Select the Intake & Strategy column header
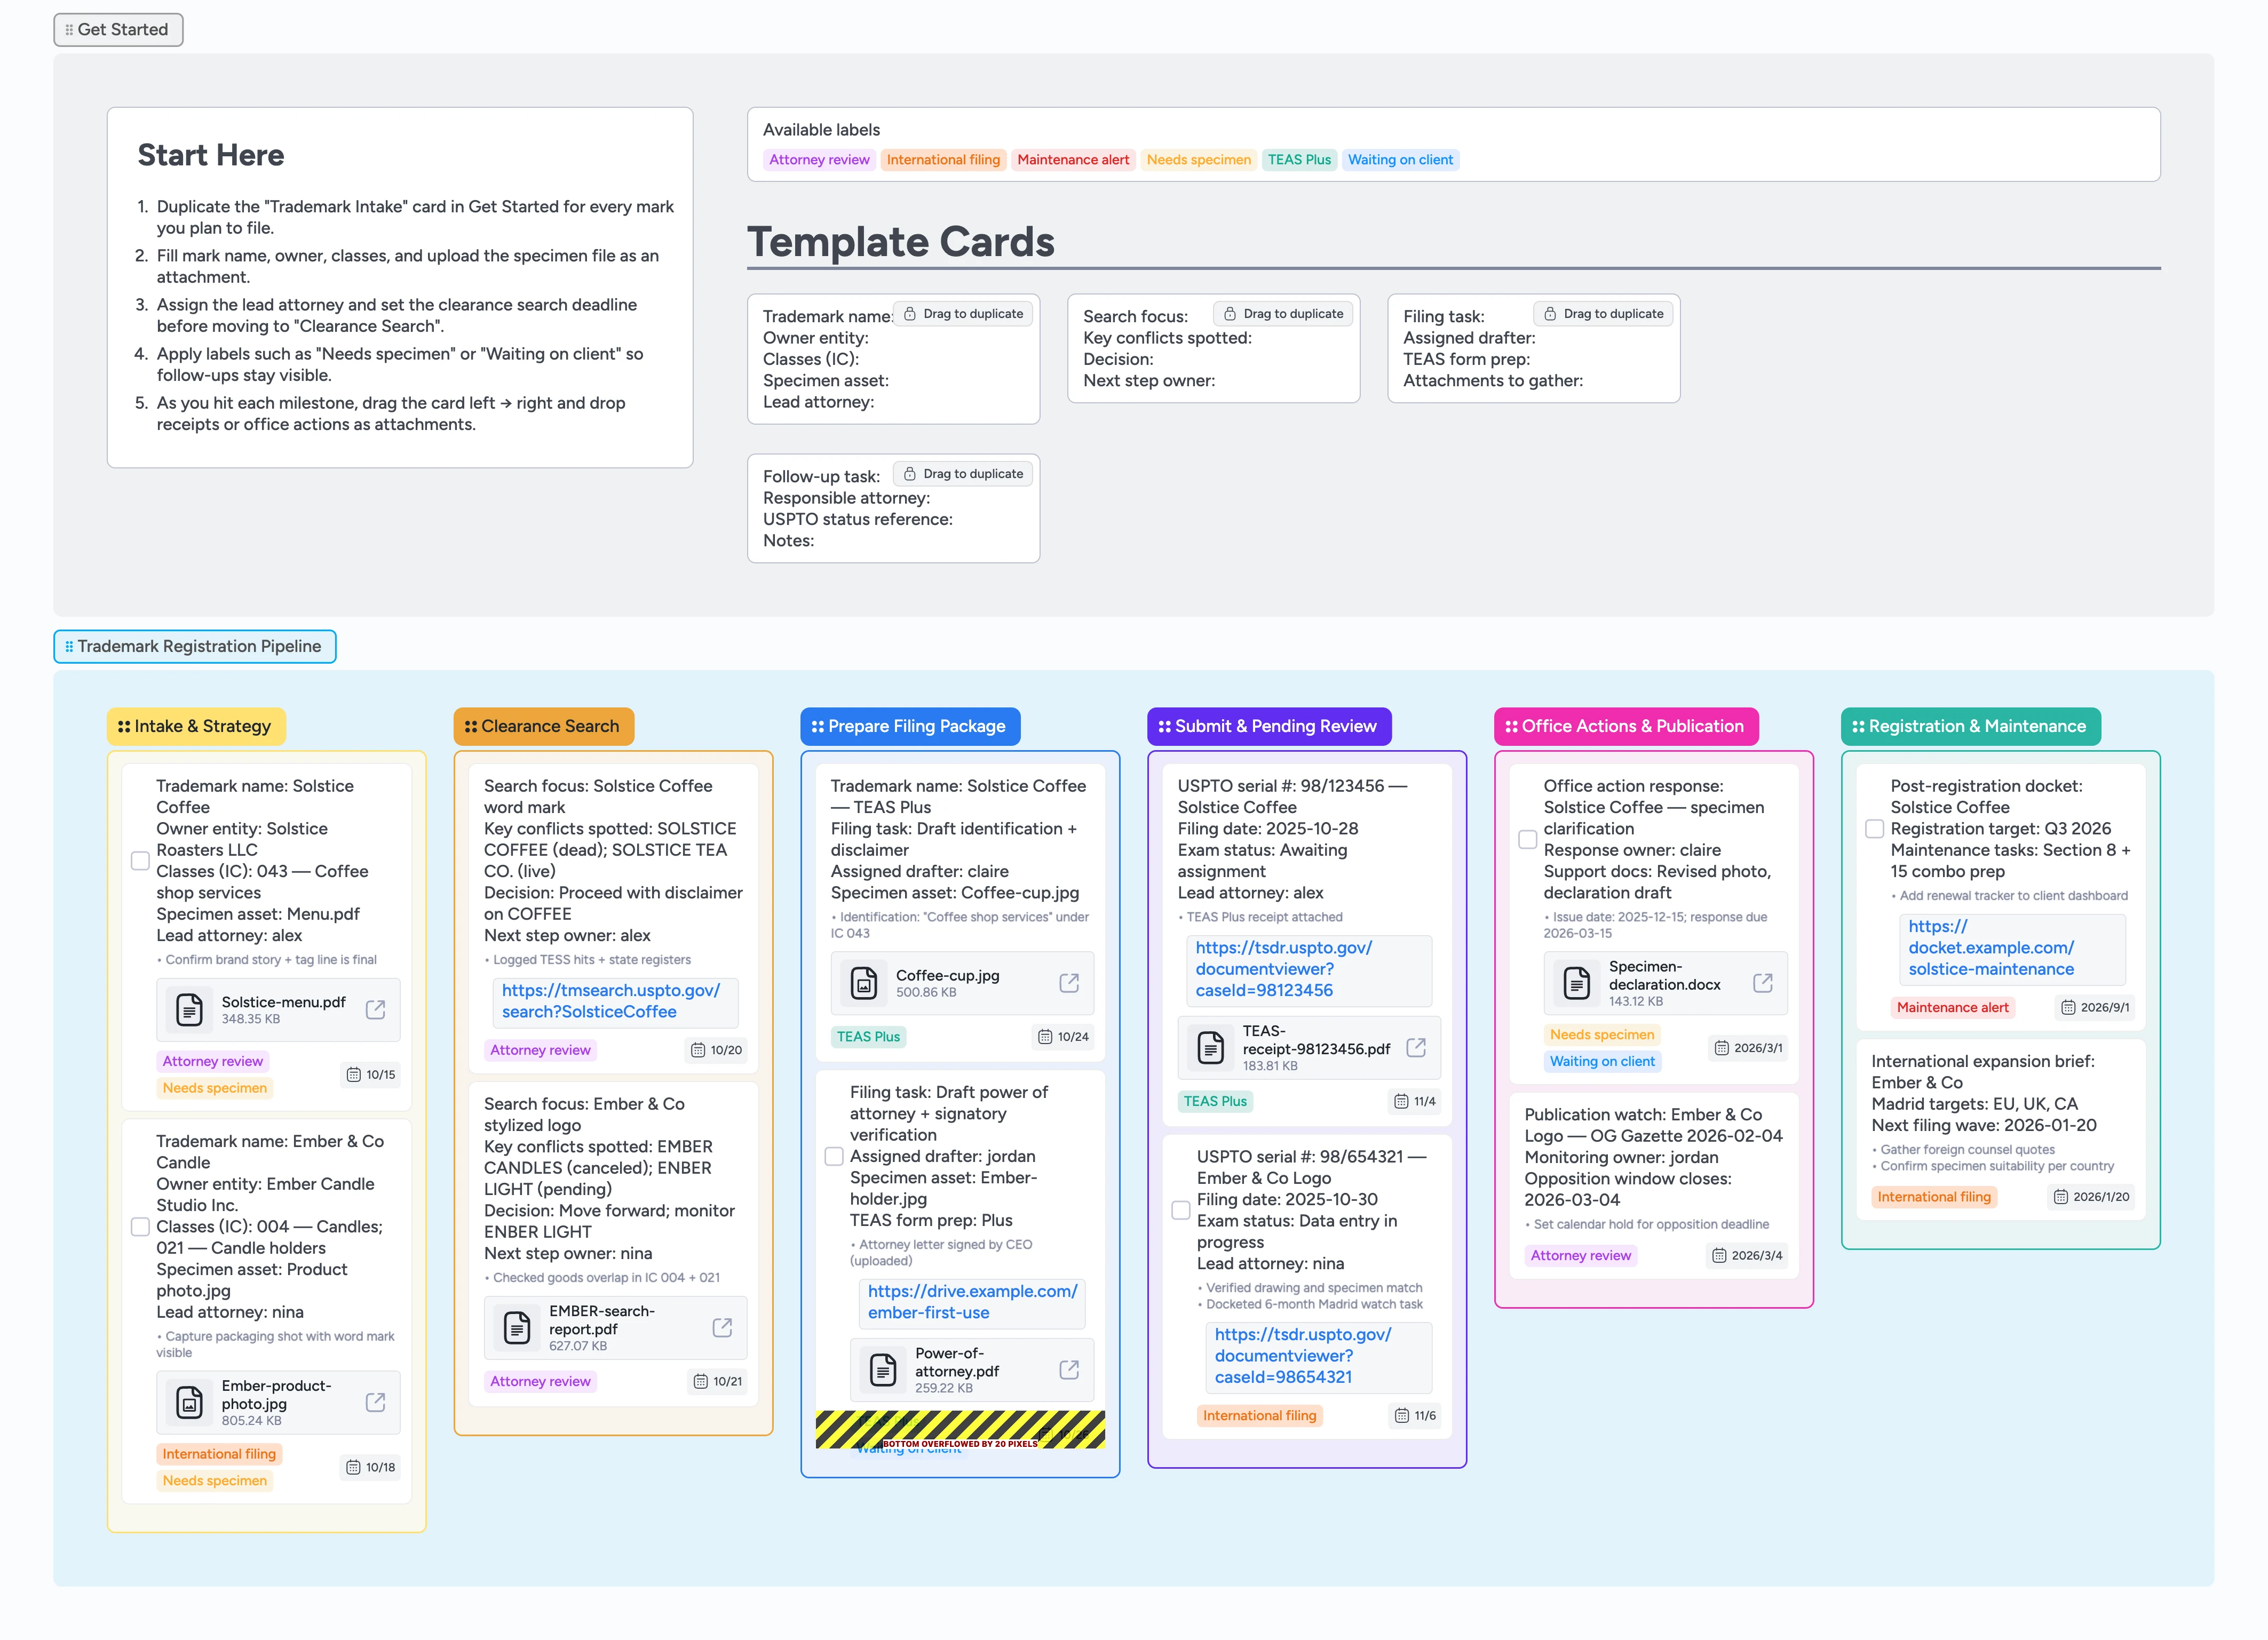 [196, 726]
